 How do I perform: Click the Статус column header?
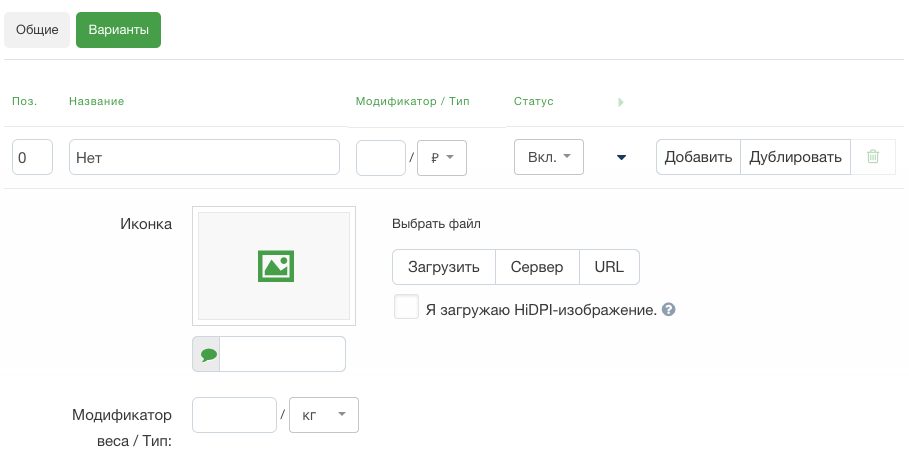tap(533, 101)
